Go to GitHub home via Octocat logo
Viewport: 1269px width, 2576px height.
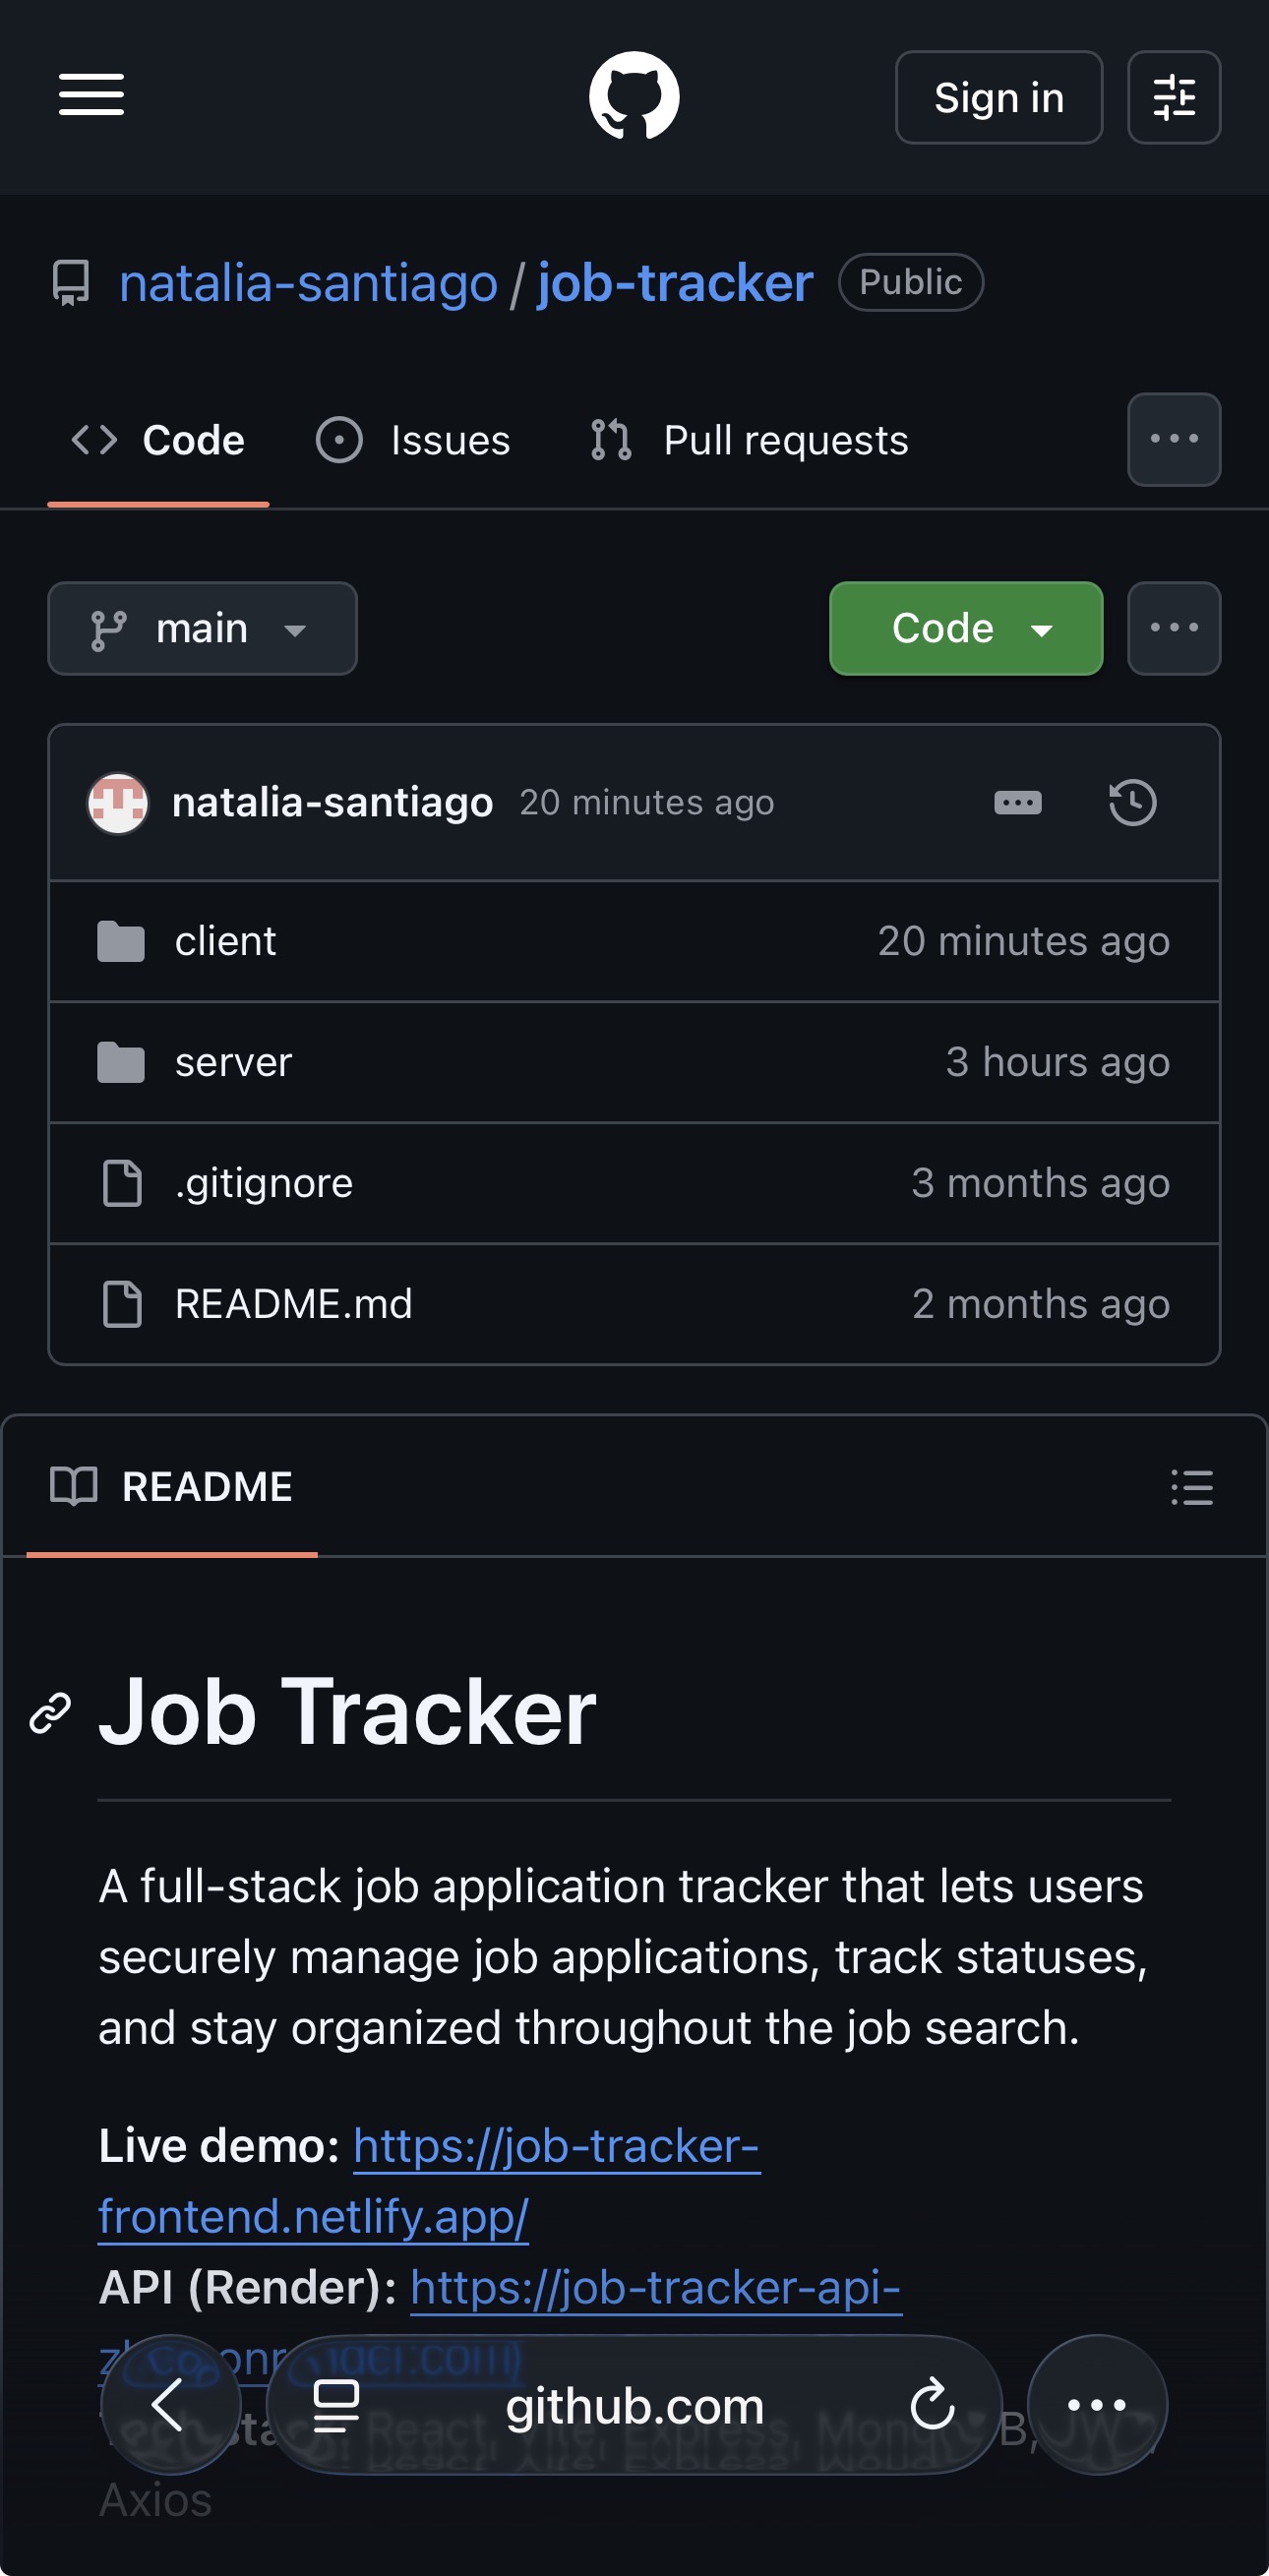634,96
